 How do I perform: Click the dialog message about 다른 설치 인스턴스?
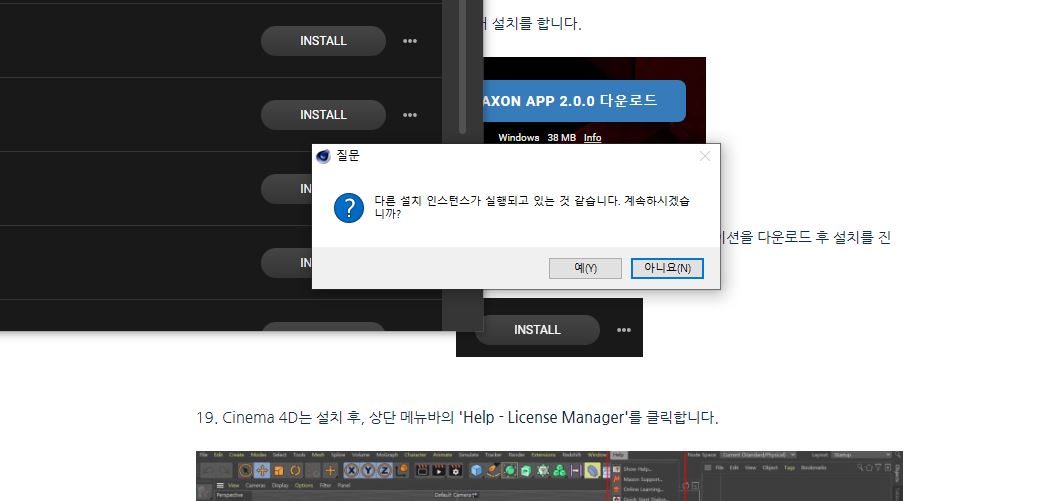coord(535,207)
